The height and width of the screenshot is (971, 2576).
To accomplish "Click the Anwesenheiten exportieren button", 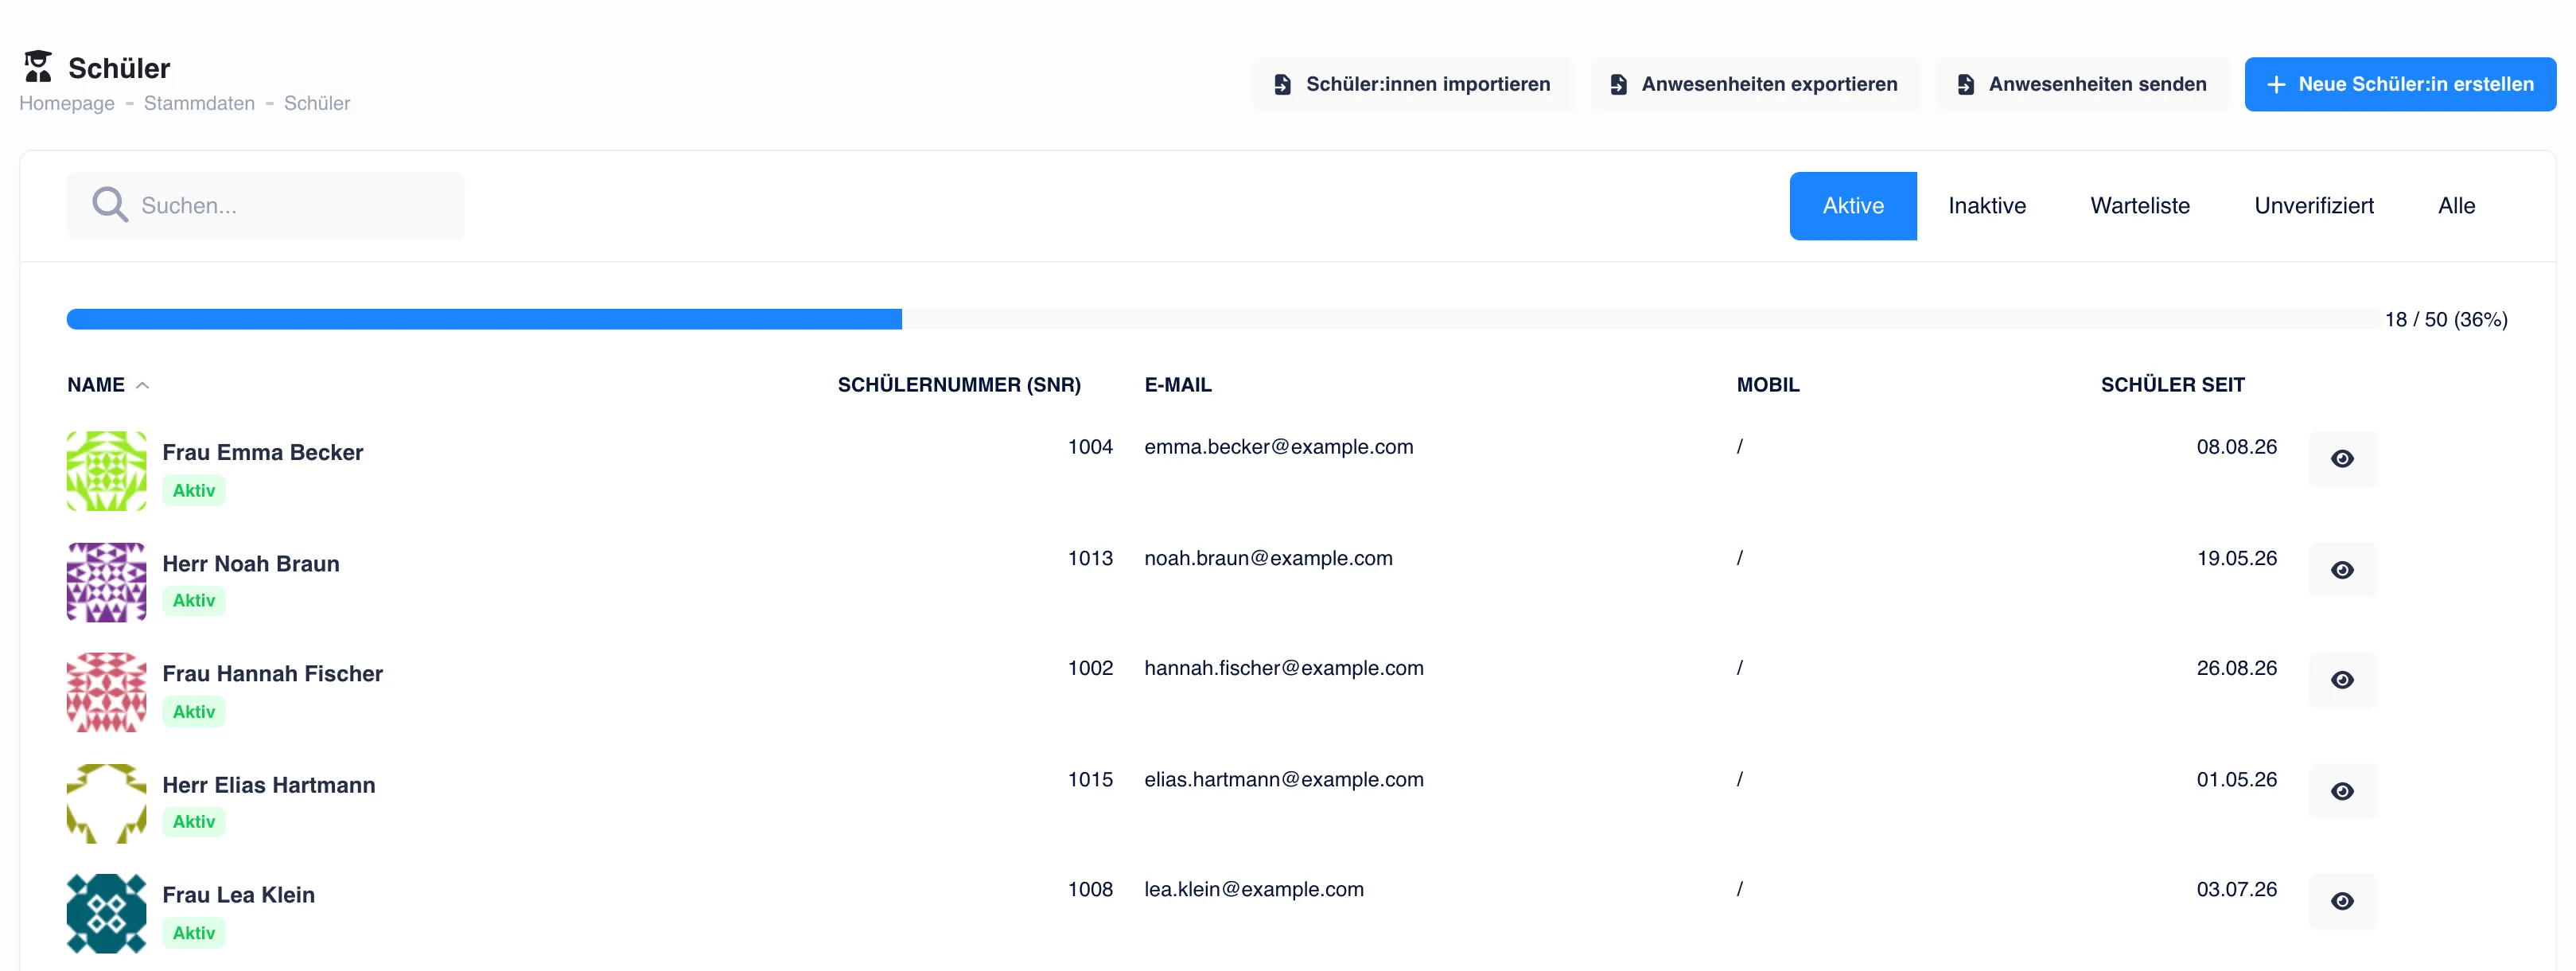I will click(1754, 85).
